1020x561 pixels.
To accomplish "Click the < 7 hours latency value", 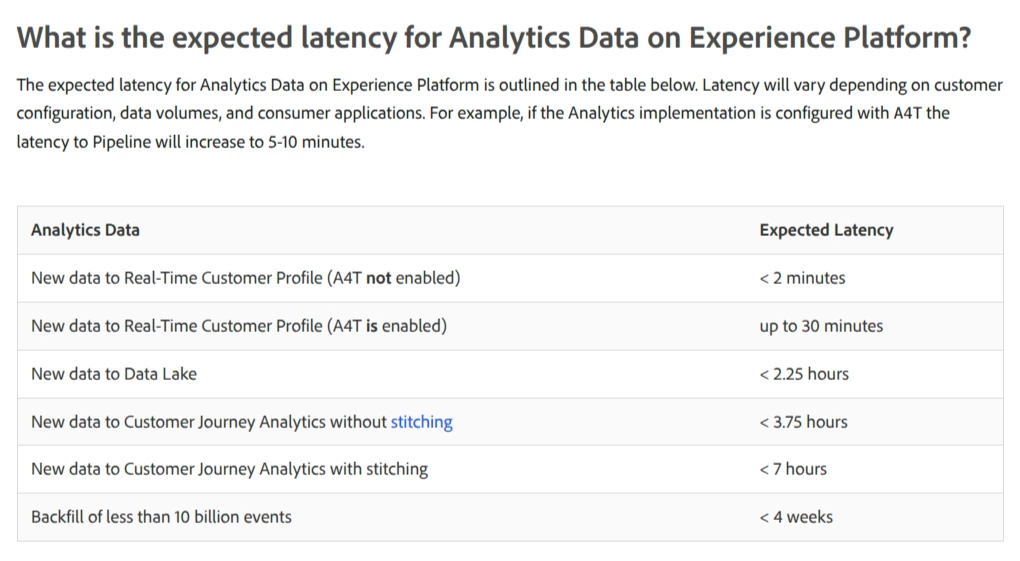I will [793, 469].
